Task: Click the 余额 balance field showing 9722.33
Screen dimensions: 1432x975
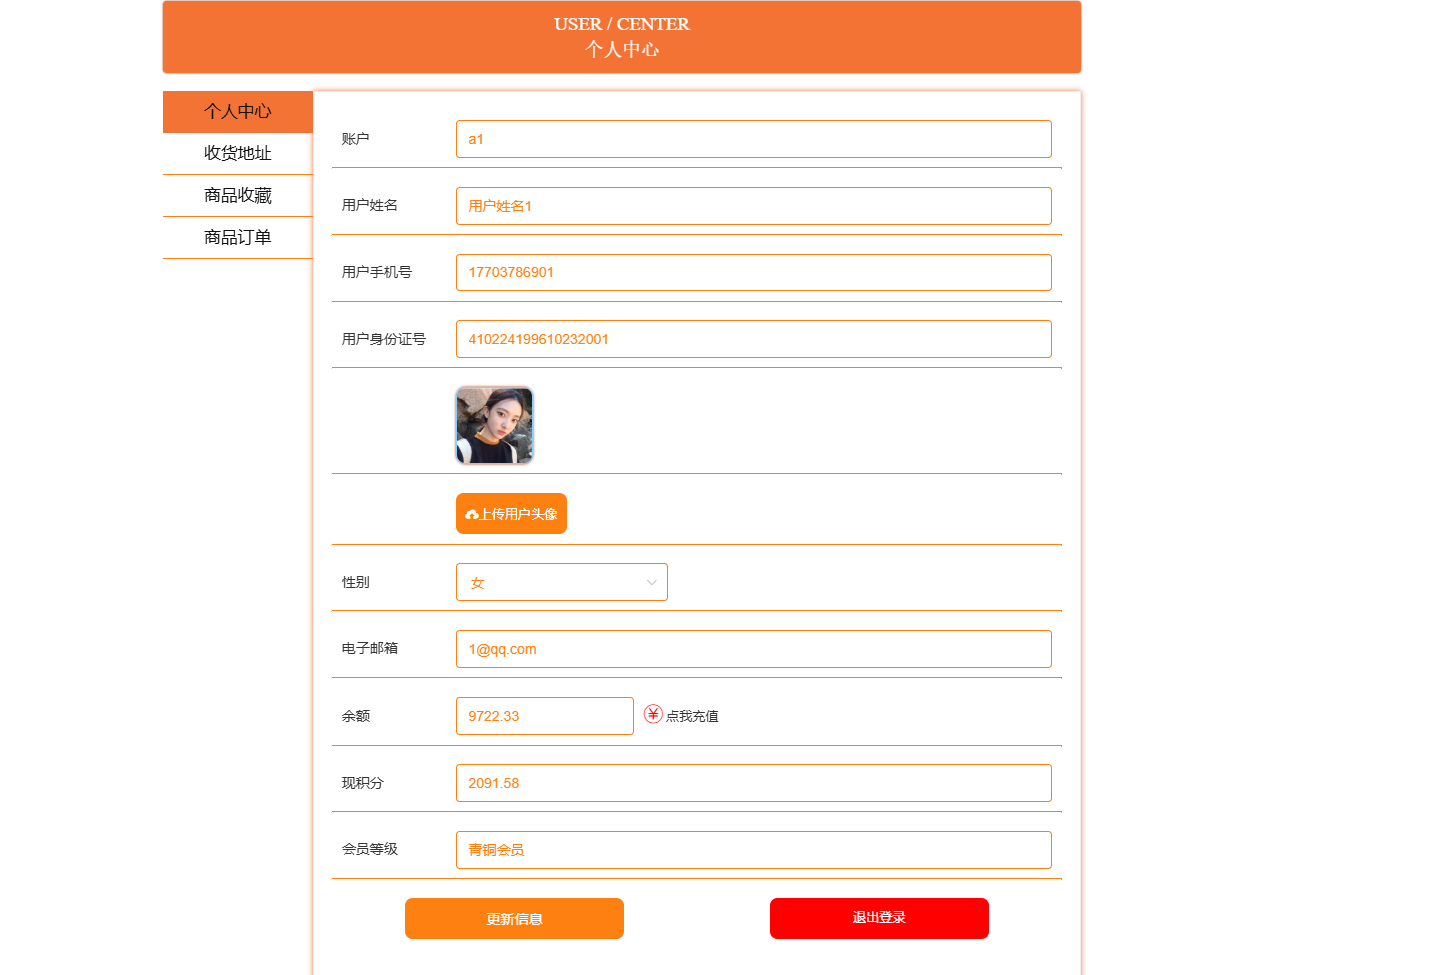Action: [x=544, y=716]
